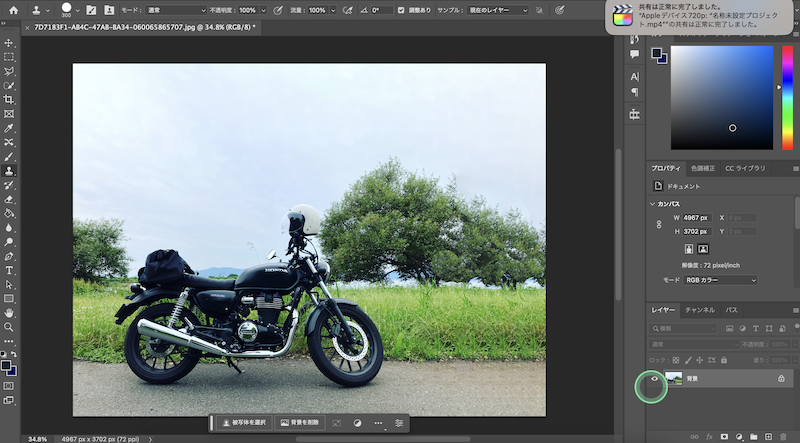Select the Paint Bucket tool
Viewport: 800px width, 443px height.
9,213
